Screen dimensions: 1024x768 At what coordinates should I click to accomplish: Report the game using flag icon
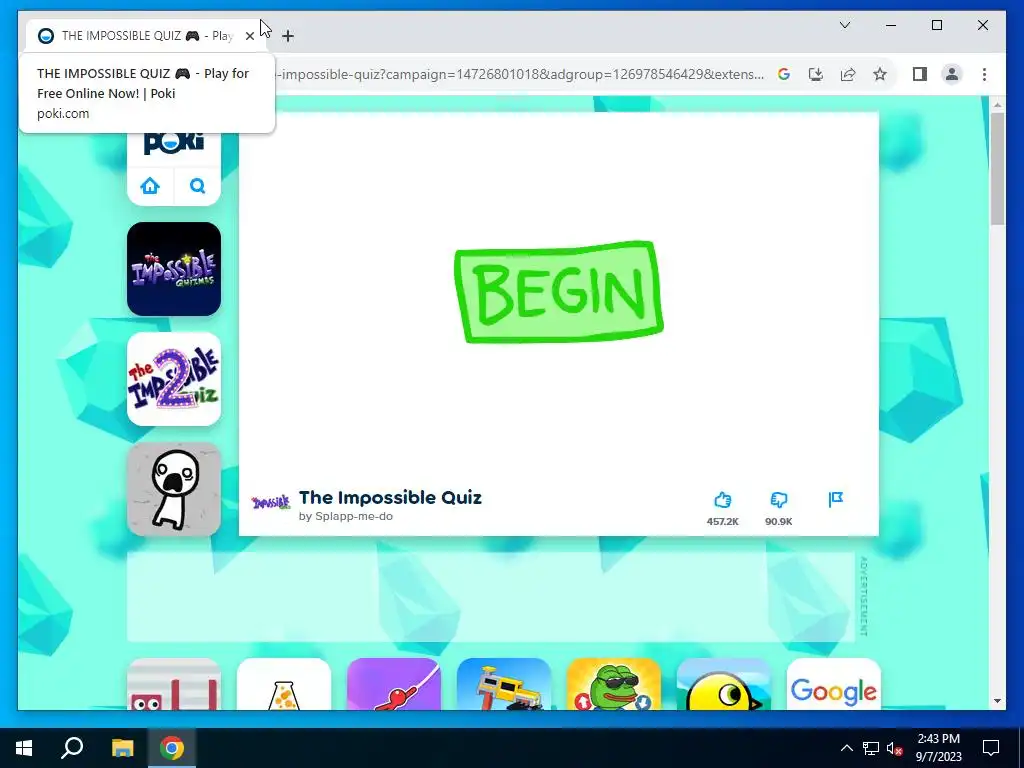pos(835,500)
